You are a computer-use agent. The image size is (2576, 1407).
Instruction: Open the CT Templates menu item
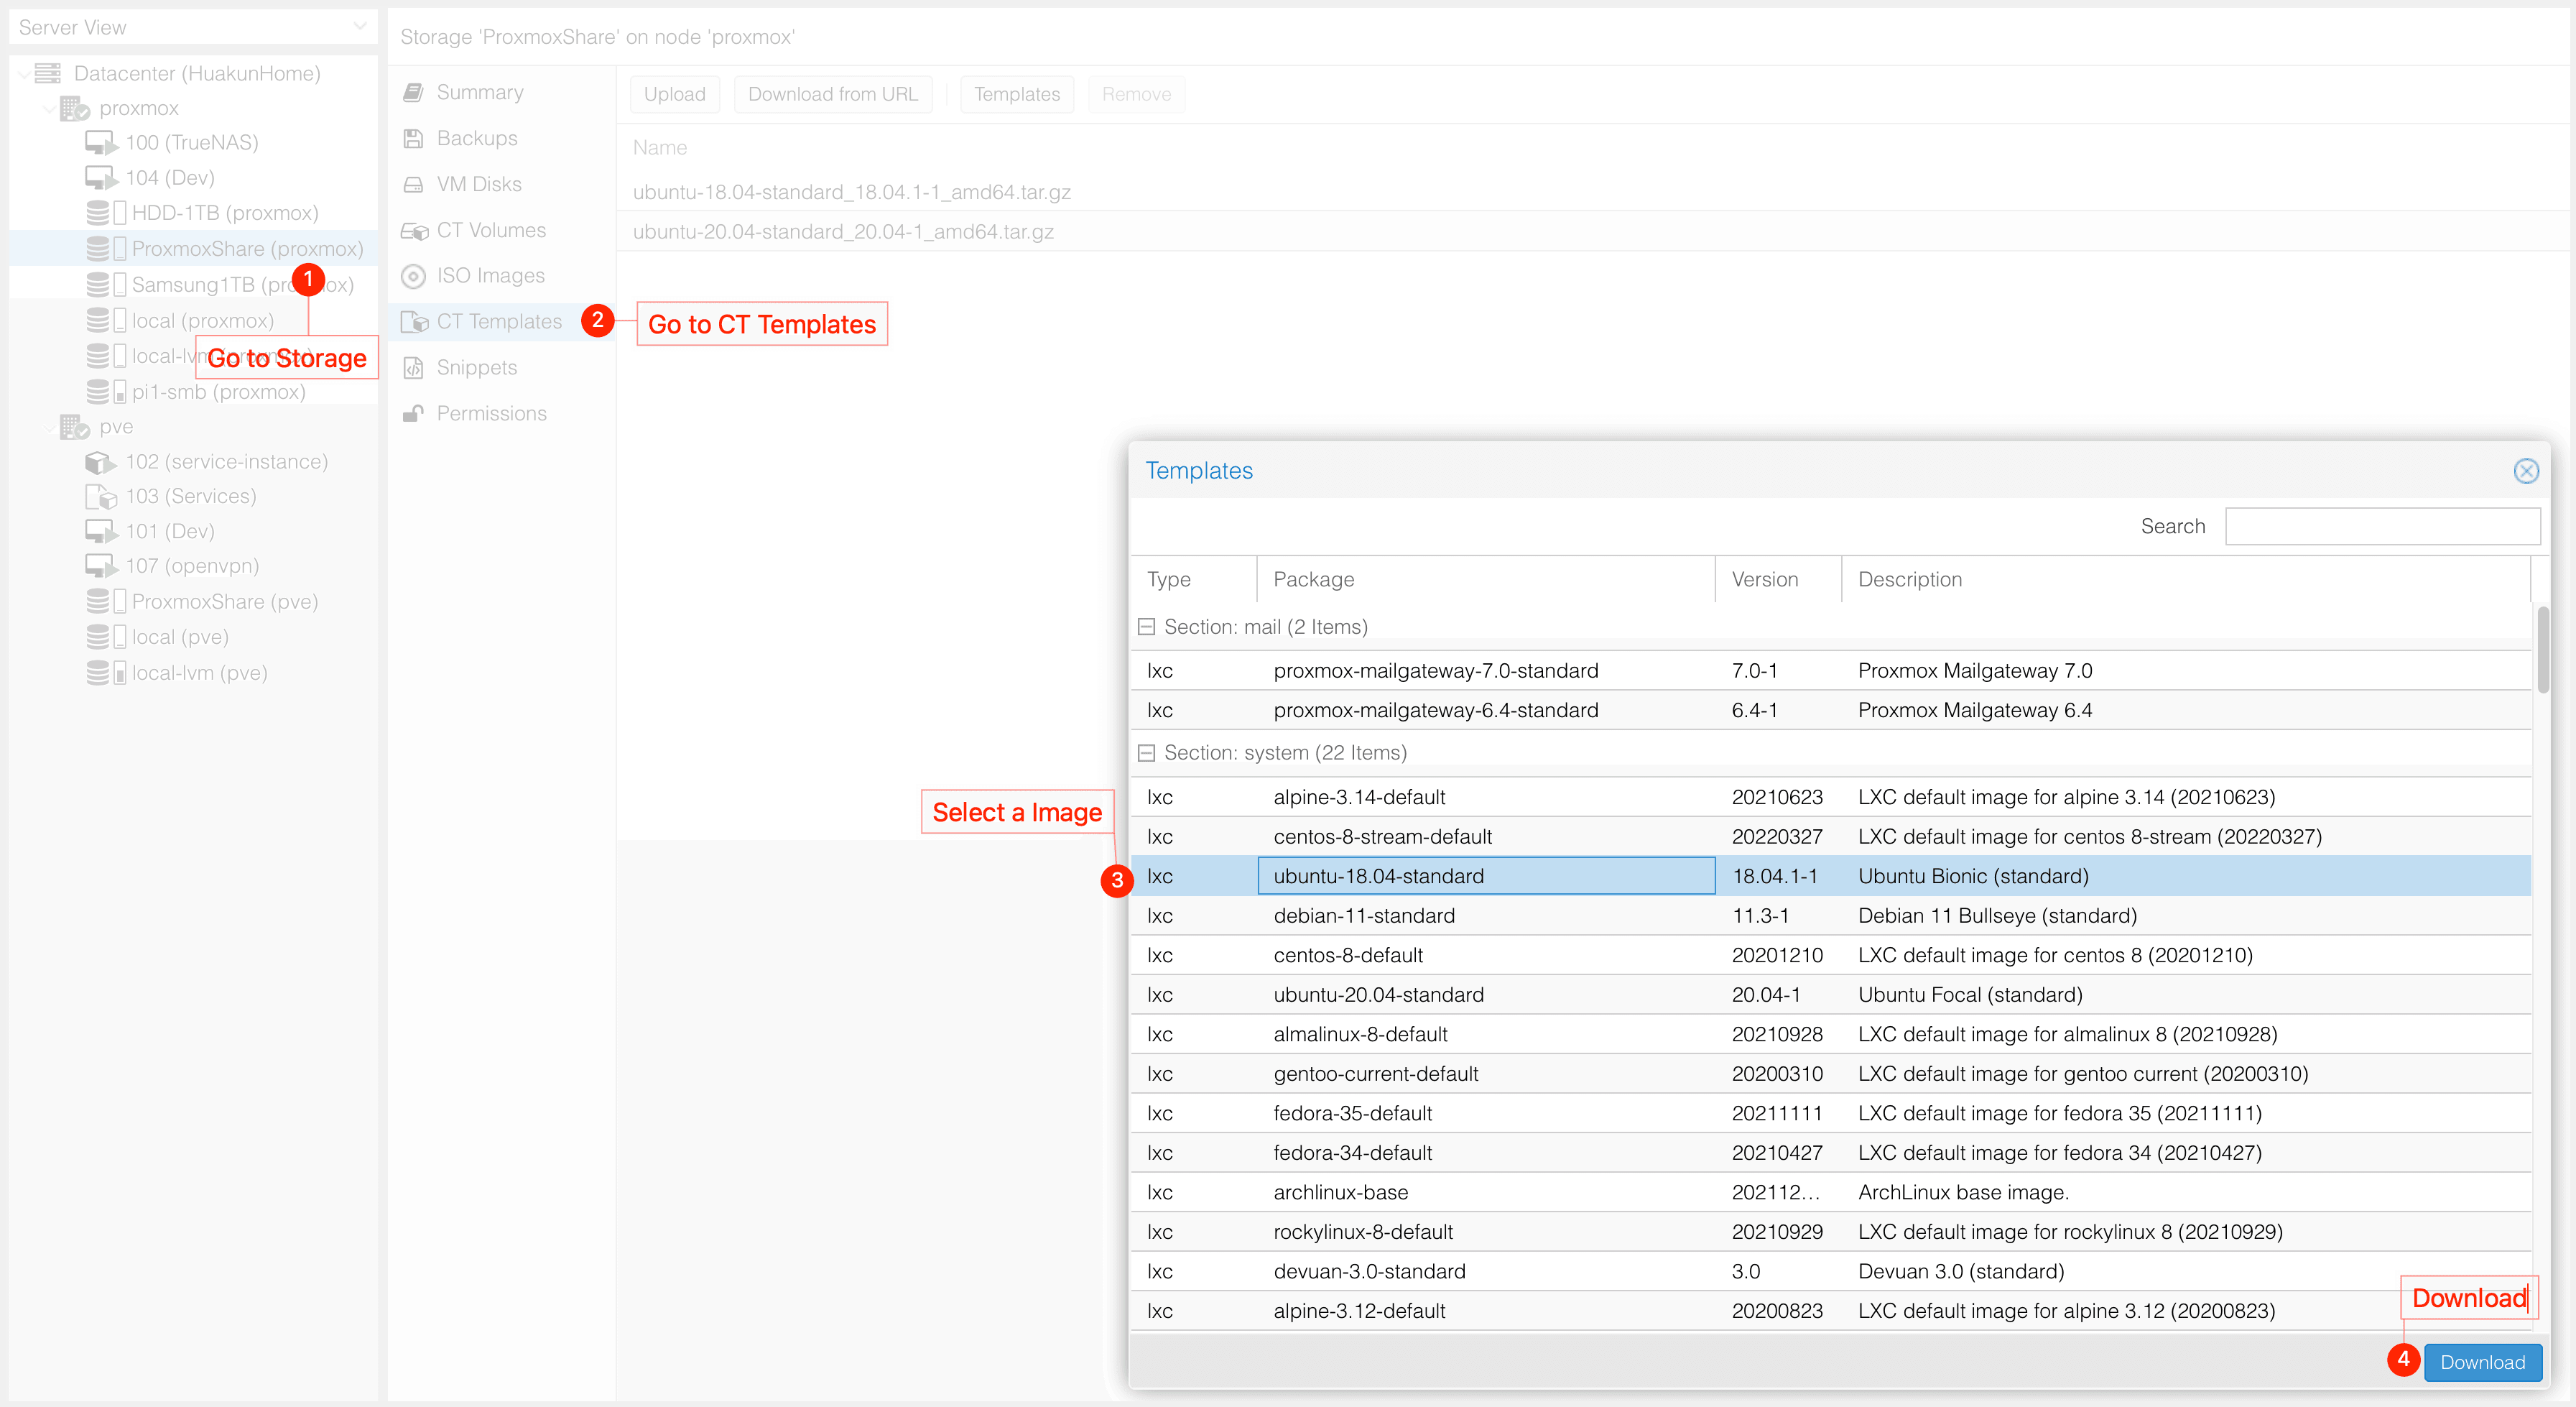pyautogui.click(x=498, y=322)
